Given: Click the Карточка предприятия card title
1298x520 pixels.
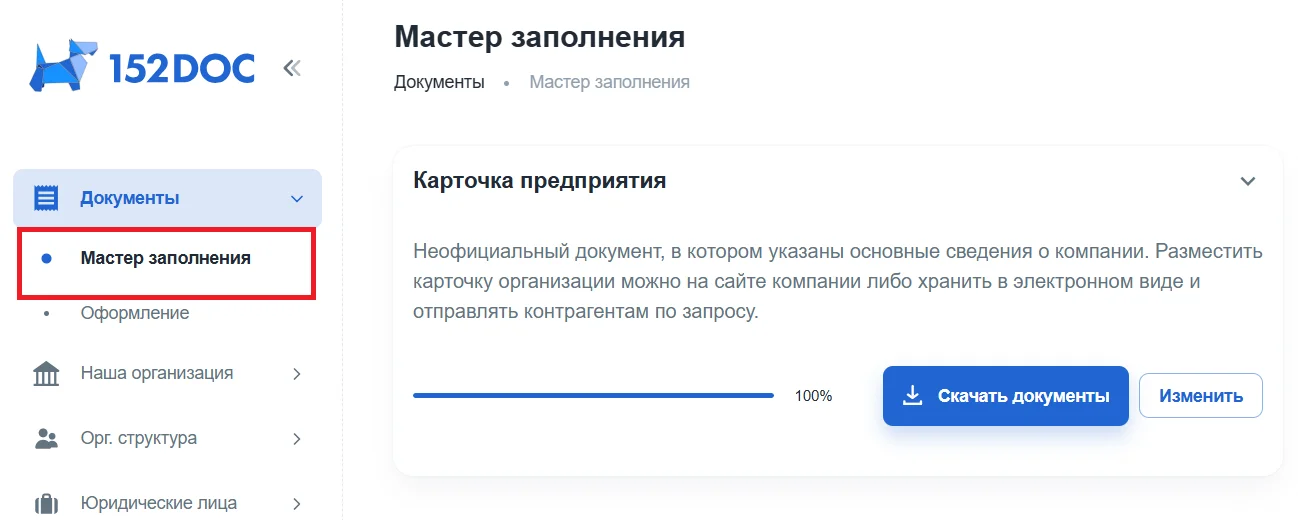Looking at the screenshot, I should coord(540,181).
